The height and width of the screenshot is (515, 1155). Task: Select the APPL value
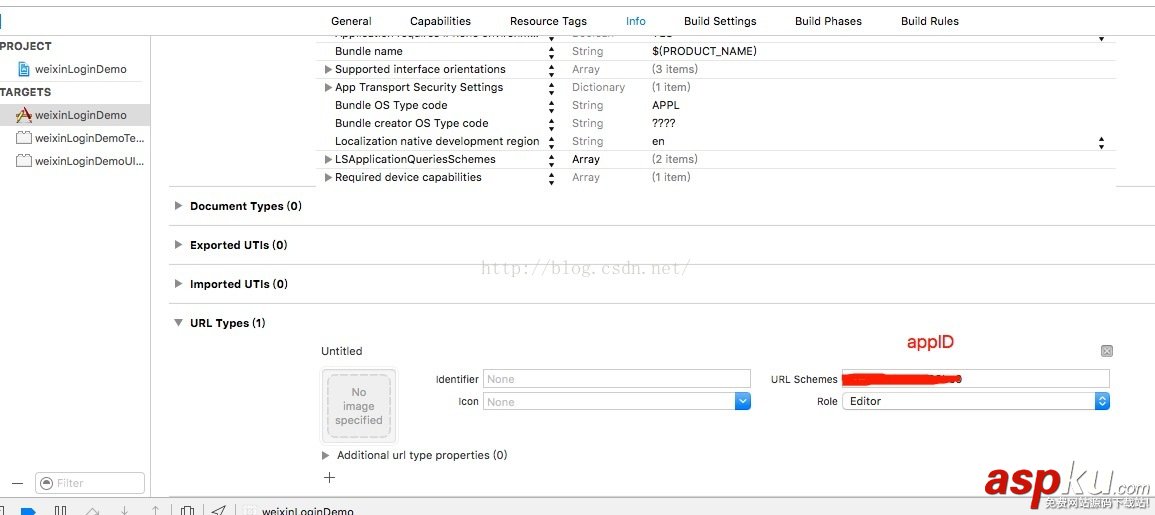(666, 105)
